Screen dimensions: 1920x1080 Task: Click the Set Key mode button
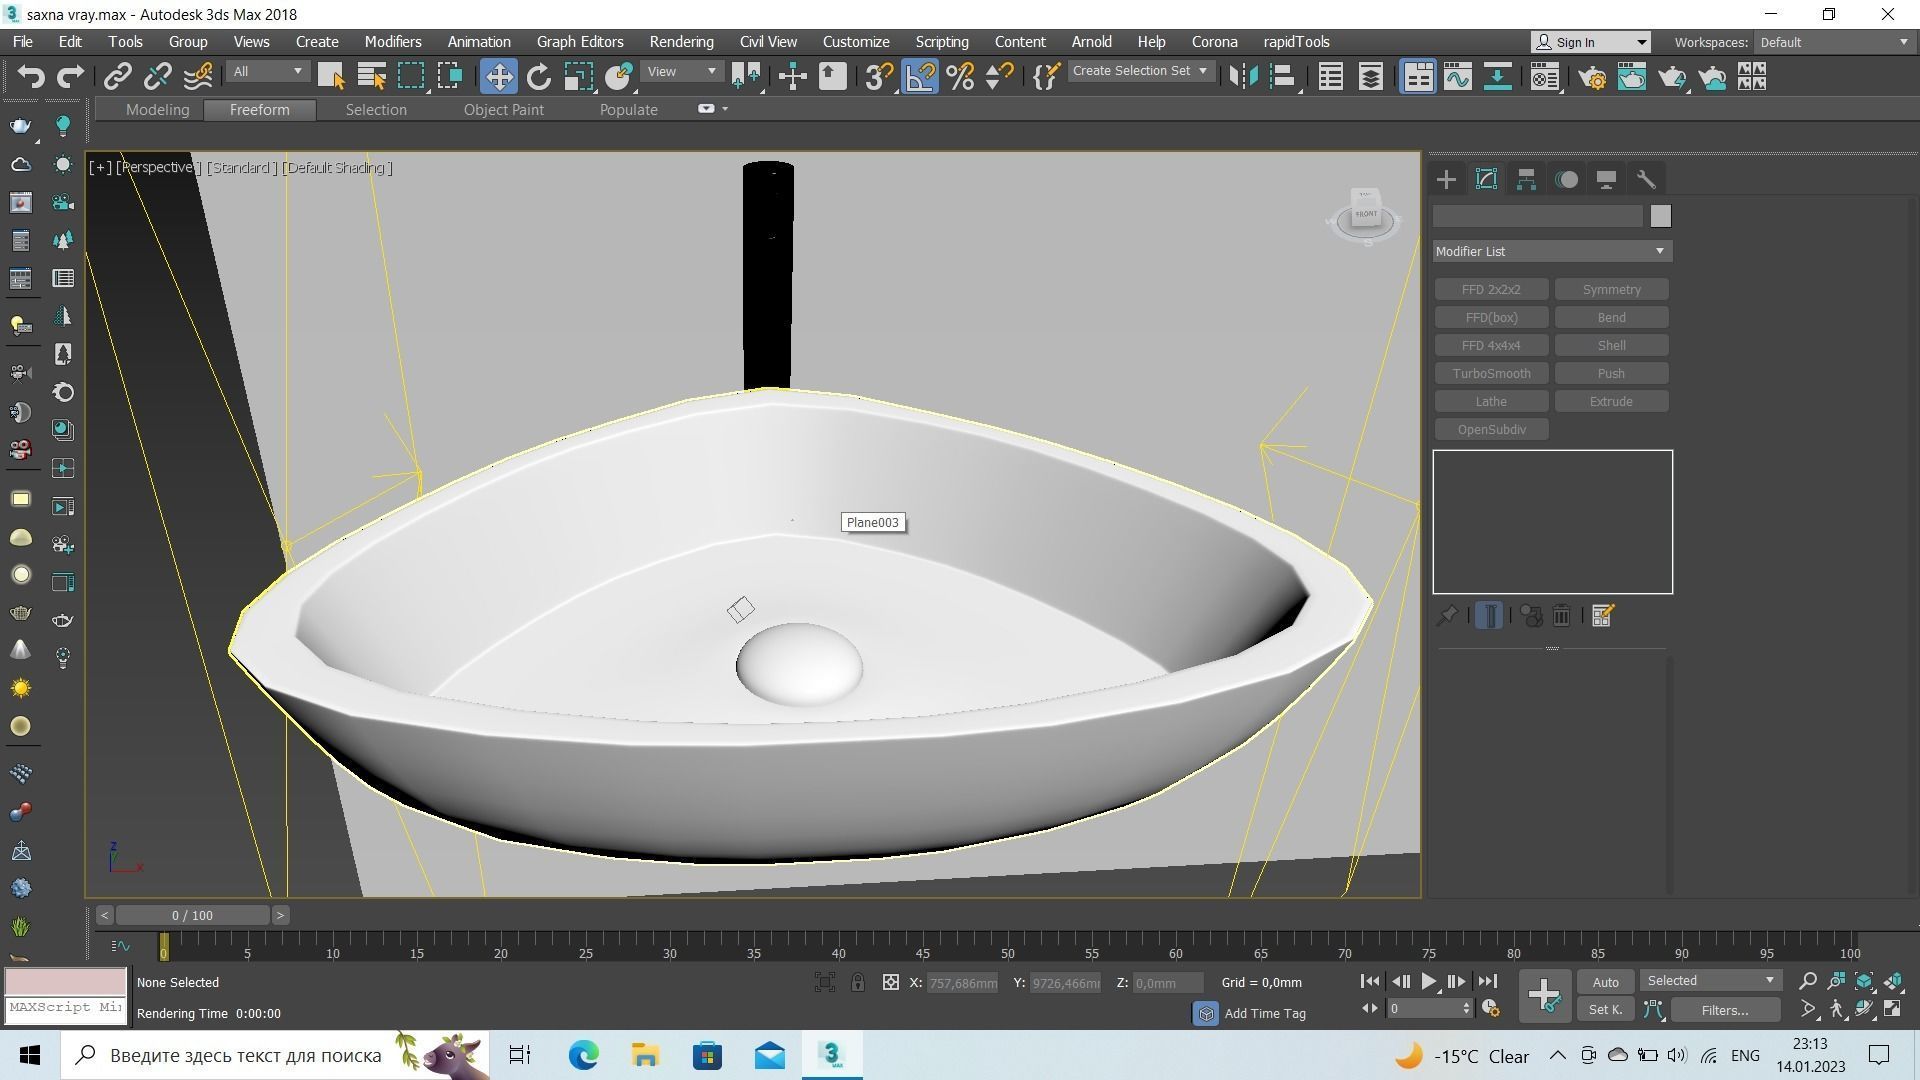pyautogui.click(x=1605, y=1010)
